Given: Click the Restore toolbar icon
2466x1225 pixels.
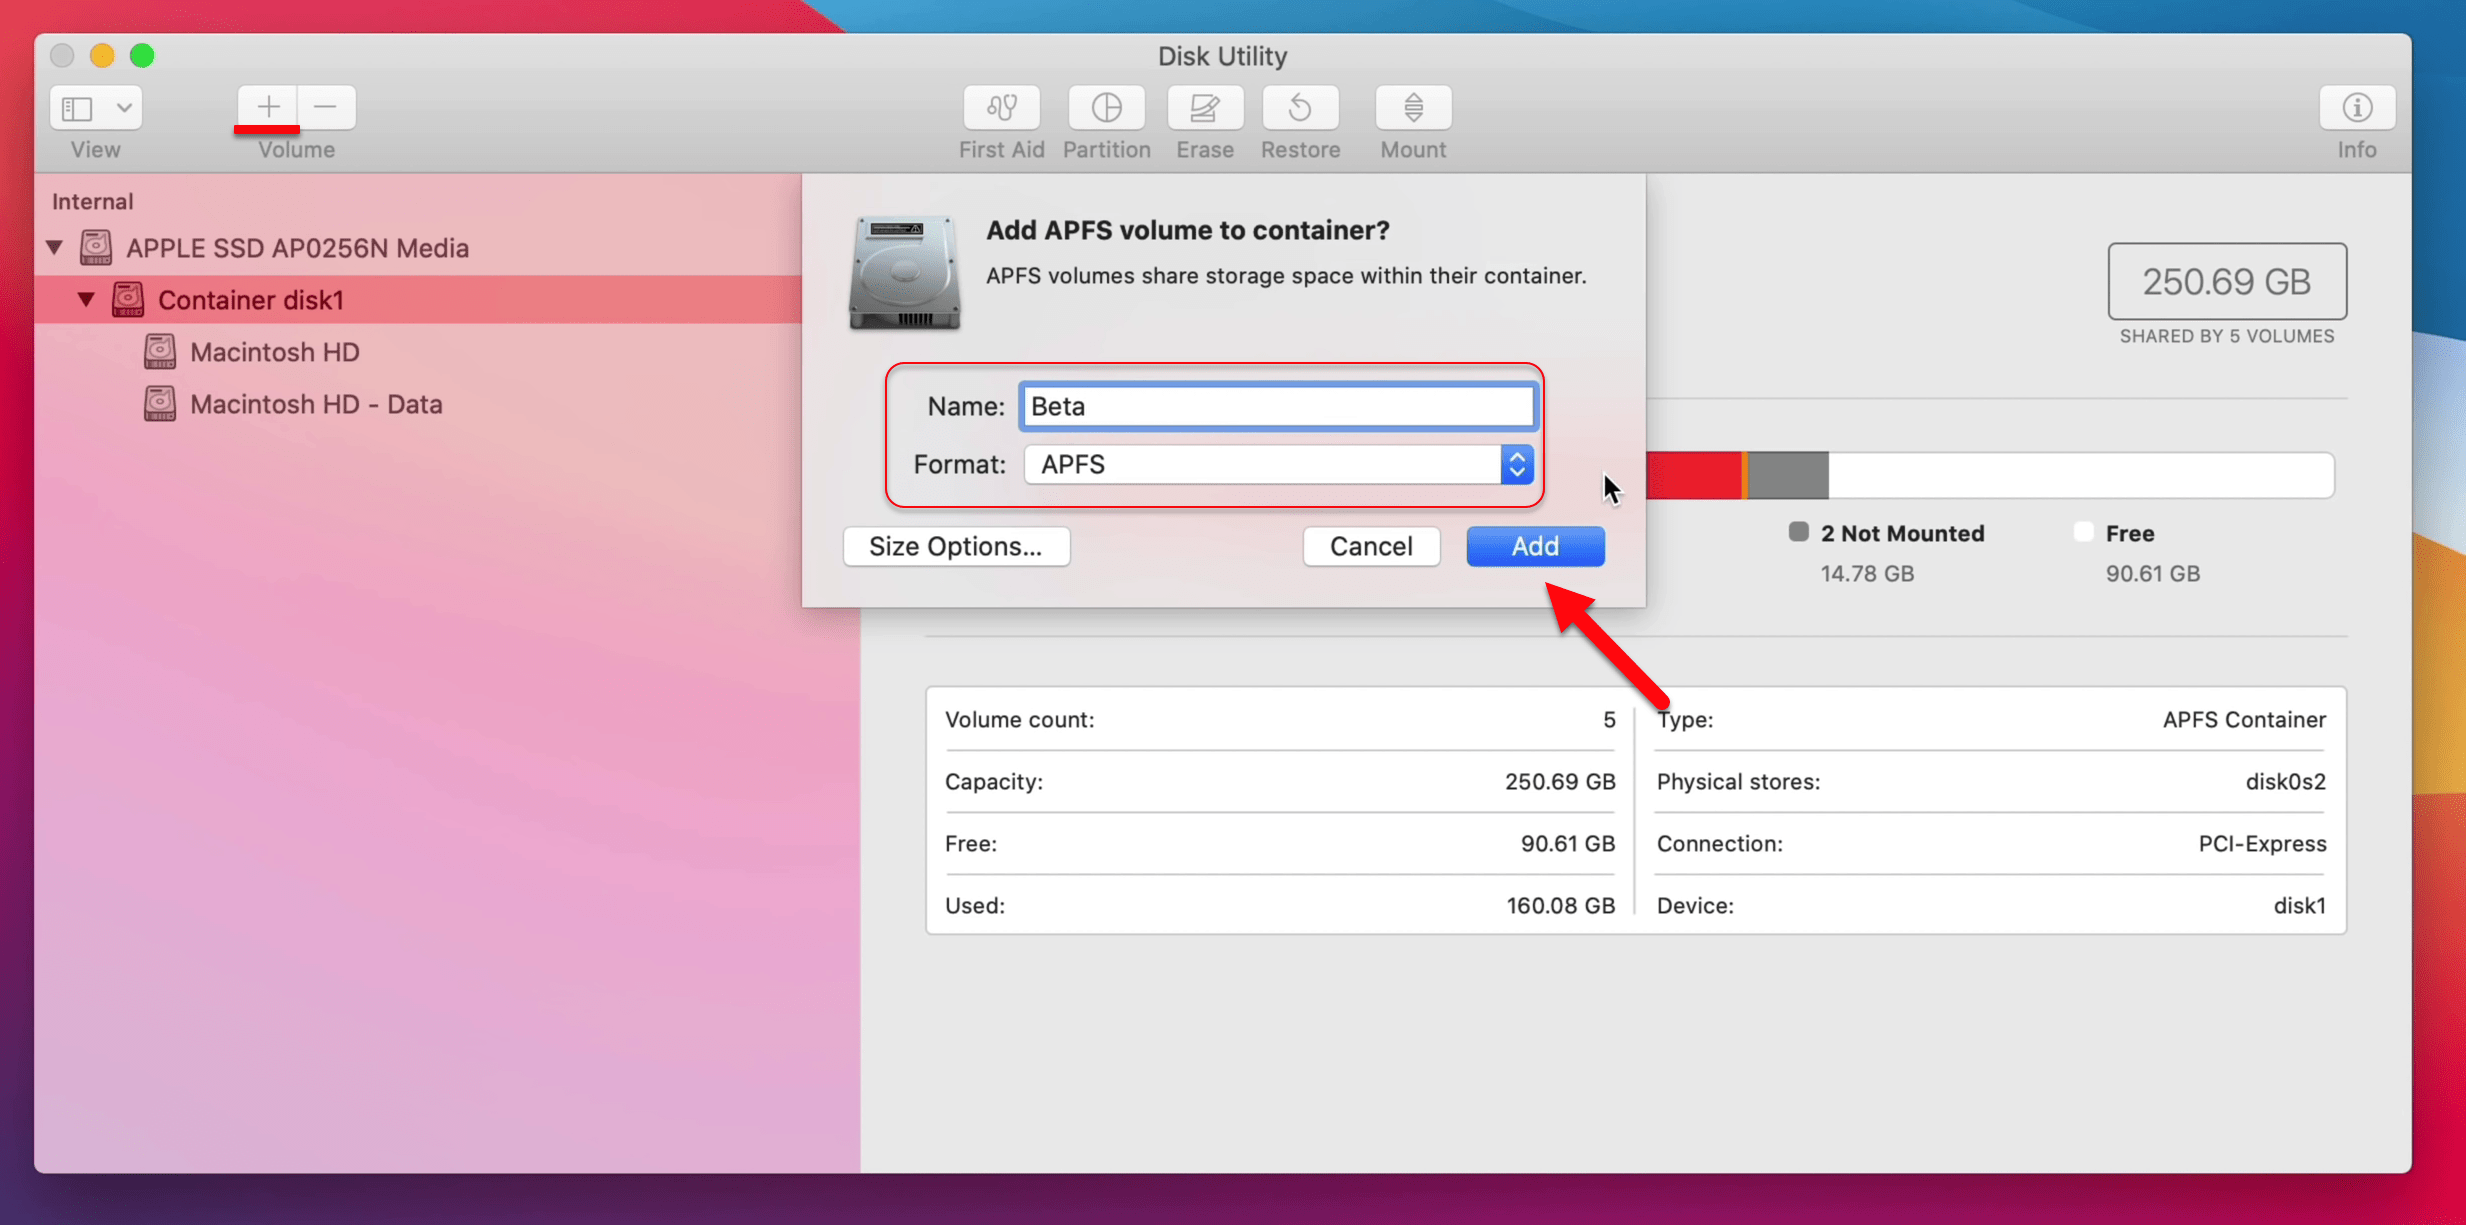Looking at the screenshot, I should 1300,107.
